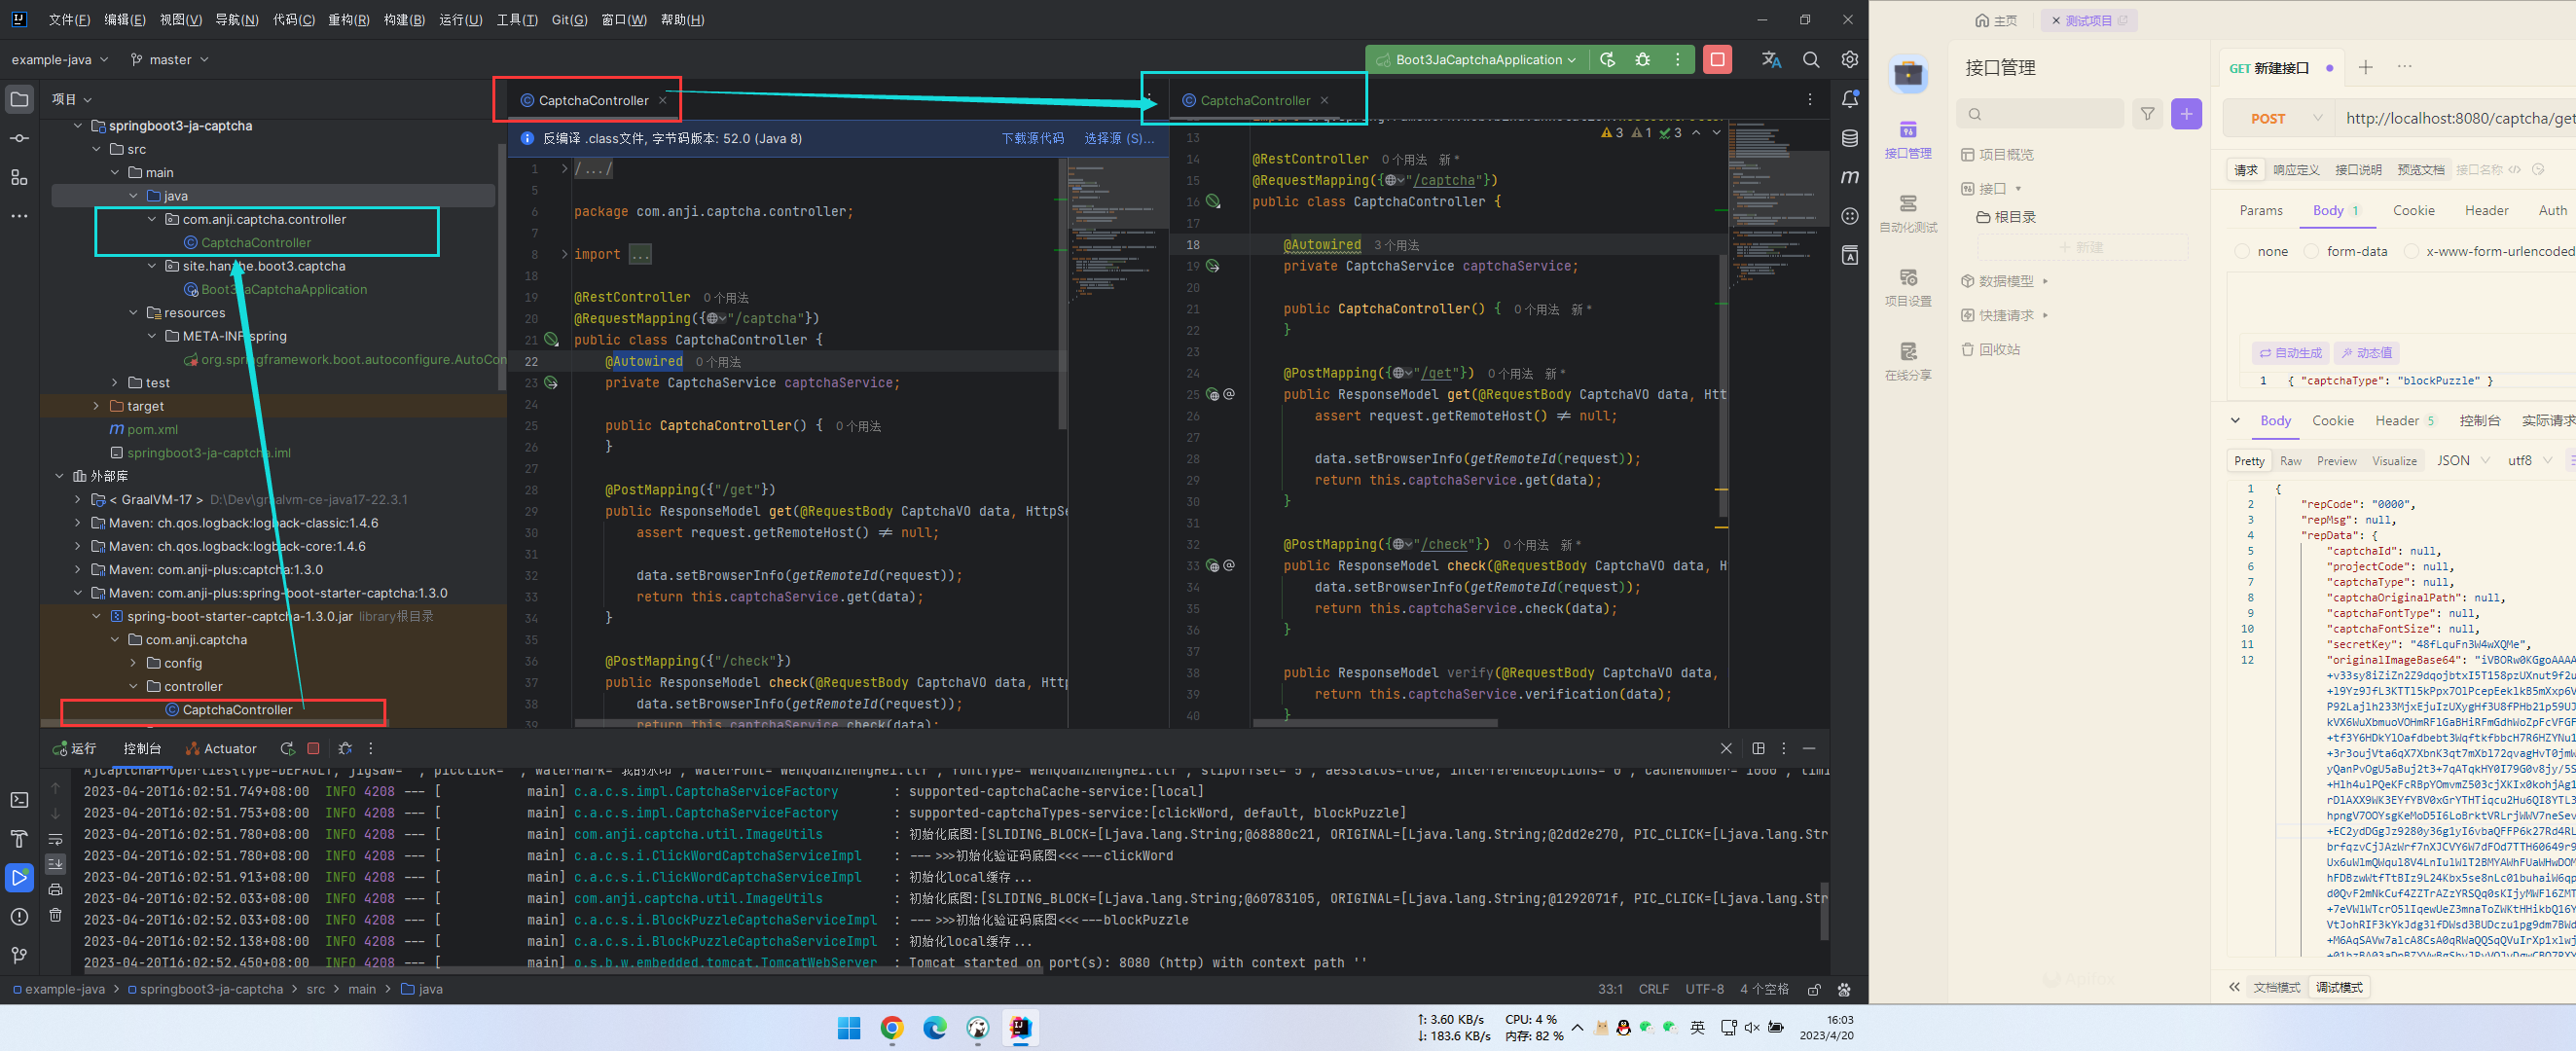Switch to Pretty response view
The image size is (2576, 1051).
pos(2249,461)
